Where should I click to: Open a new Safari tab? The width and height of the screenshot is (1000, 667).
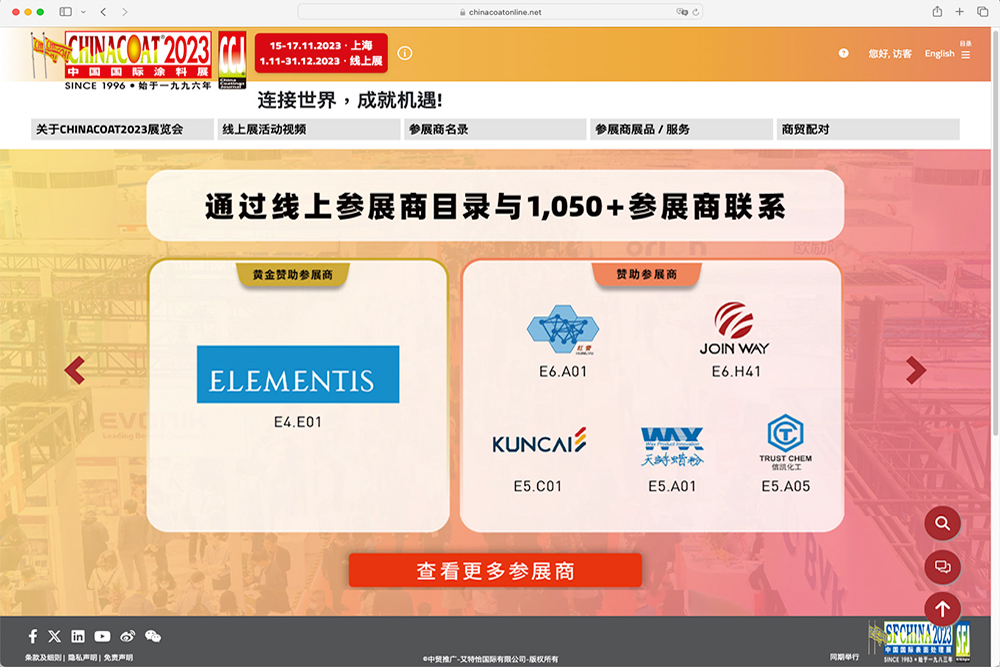pyautogui.click(x=959, y=11)
